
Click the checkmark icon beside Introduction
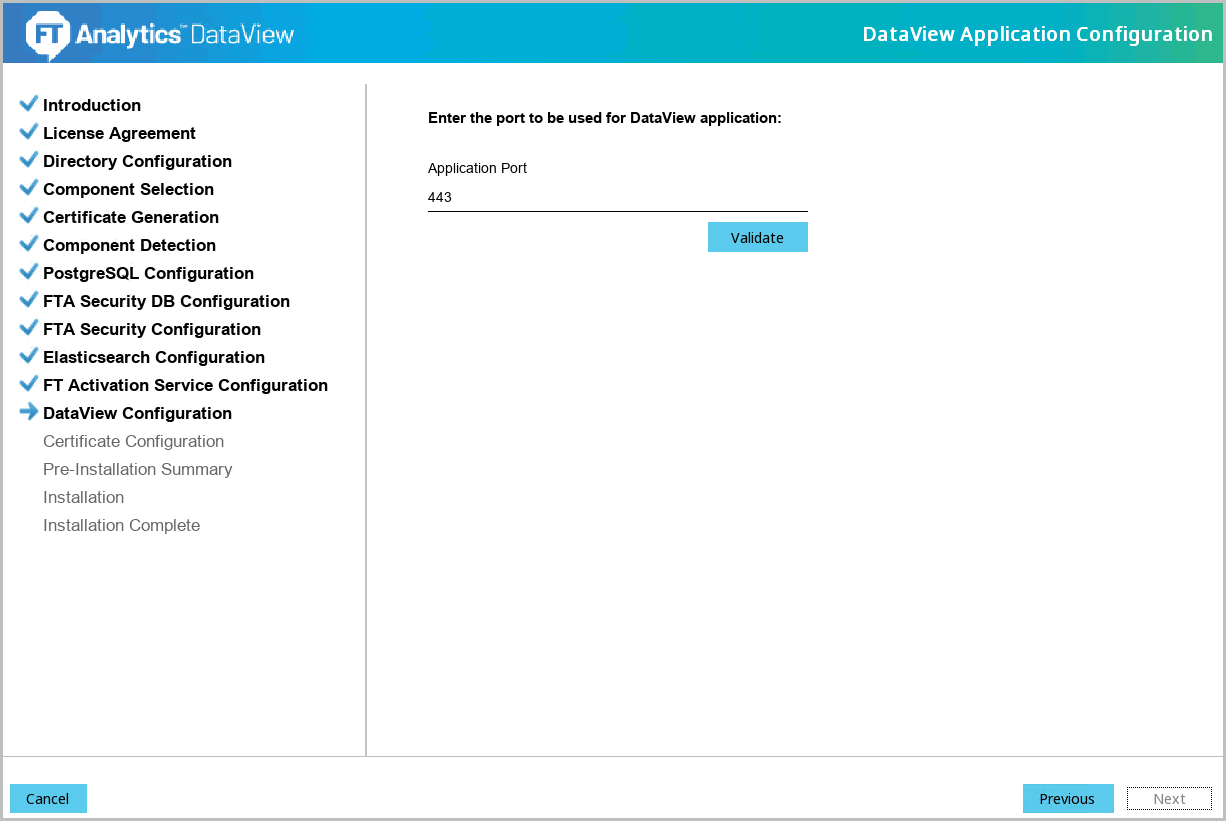(x=29, y=104)
